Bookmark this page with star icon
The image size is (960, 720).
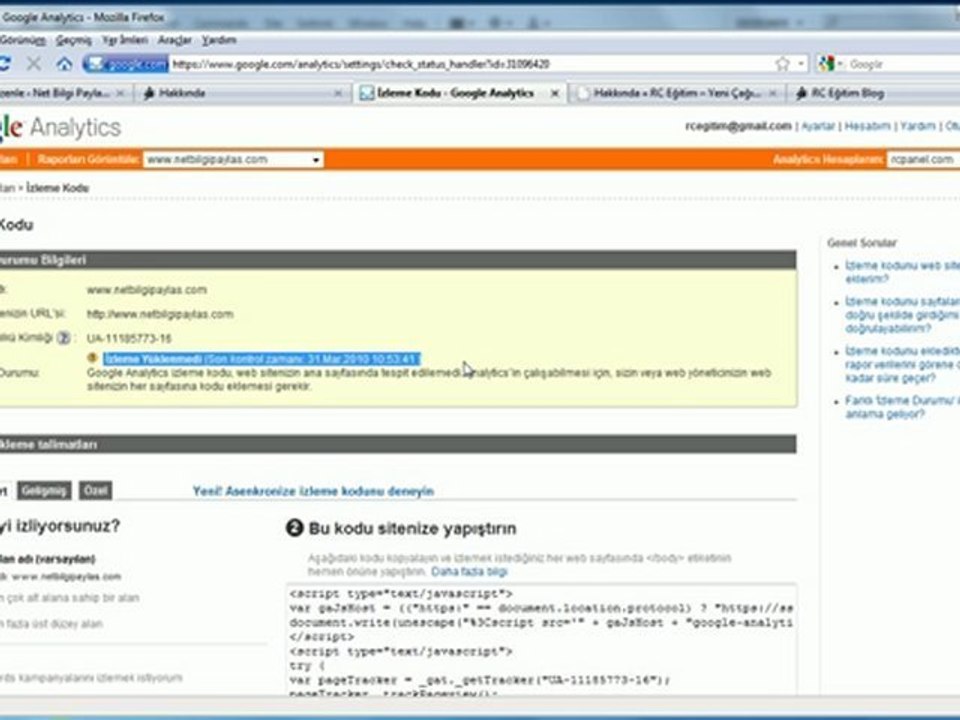point(782,64)
